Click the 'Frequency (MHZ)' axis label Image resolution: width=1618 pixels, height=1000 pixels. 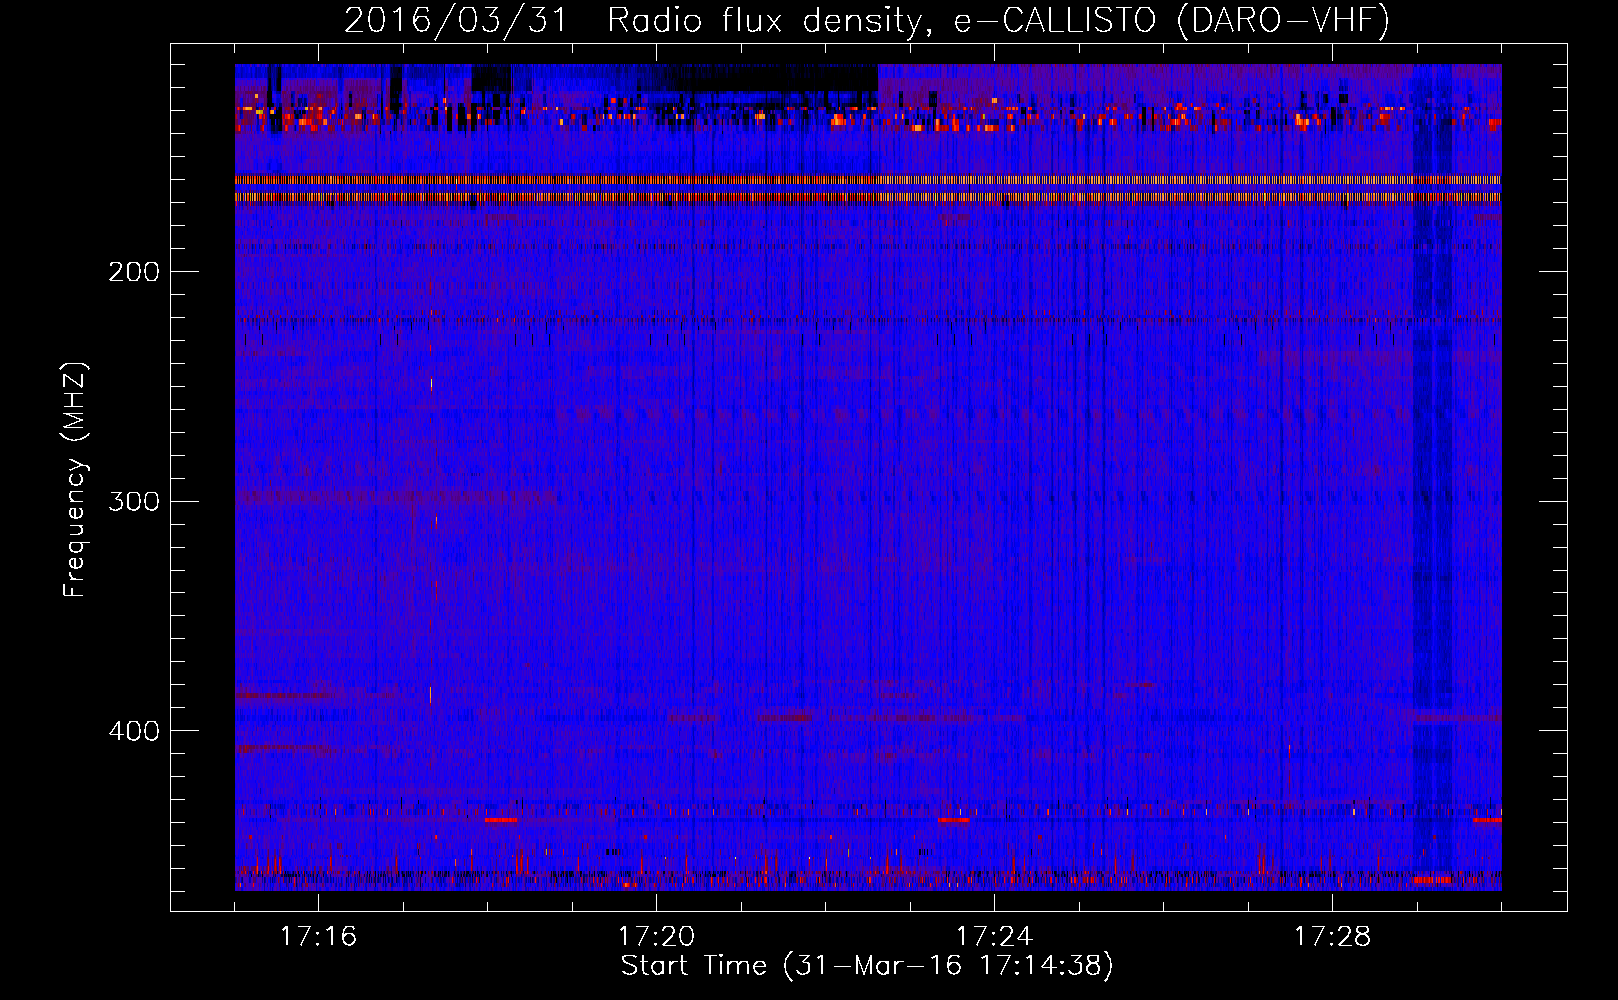[x=75, y=480]
